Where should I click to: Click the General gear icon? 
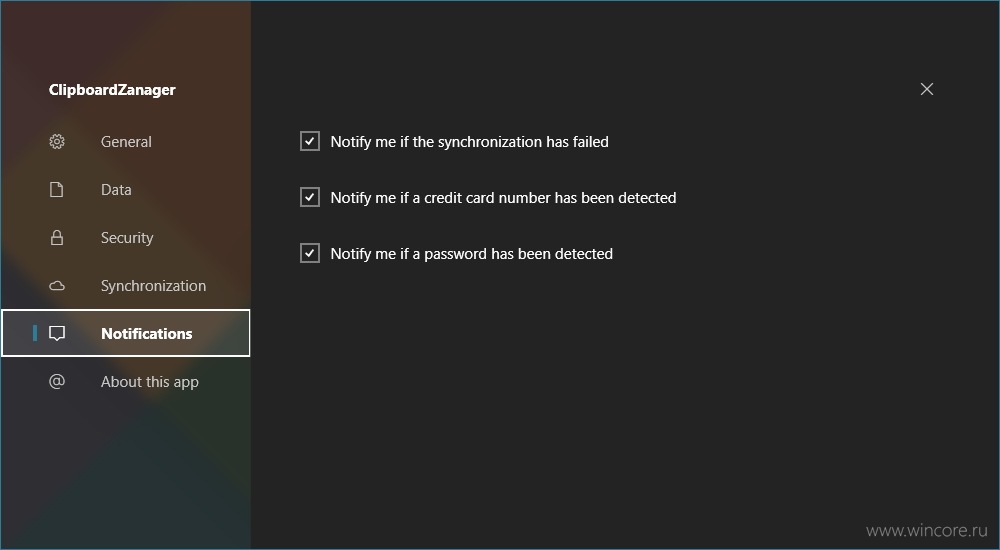click(x=57, y=142)
